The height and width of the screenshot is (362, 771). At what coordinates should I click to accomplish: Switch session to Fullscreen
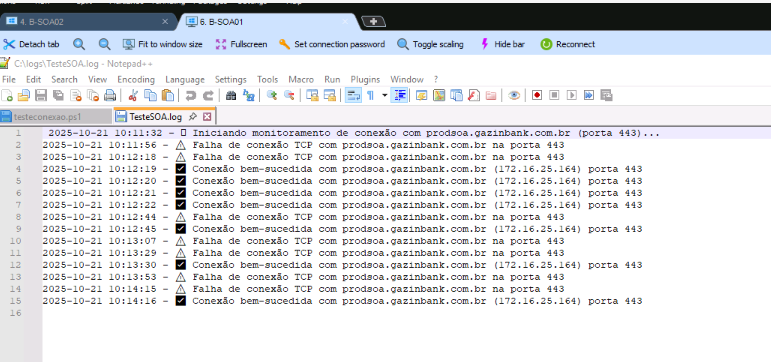pos(241,44)
